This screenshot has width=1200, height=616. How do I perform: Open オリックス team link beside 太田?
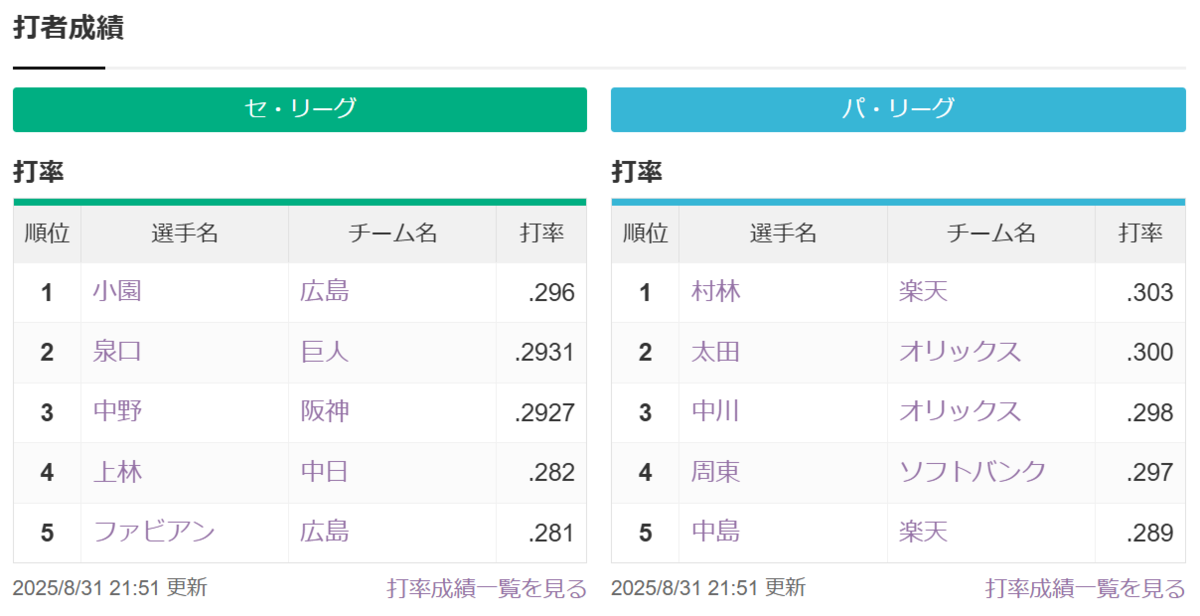[x=960, y=352]
